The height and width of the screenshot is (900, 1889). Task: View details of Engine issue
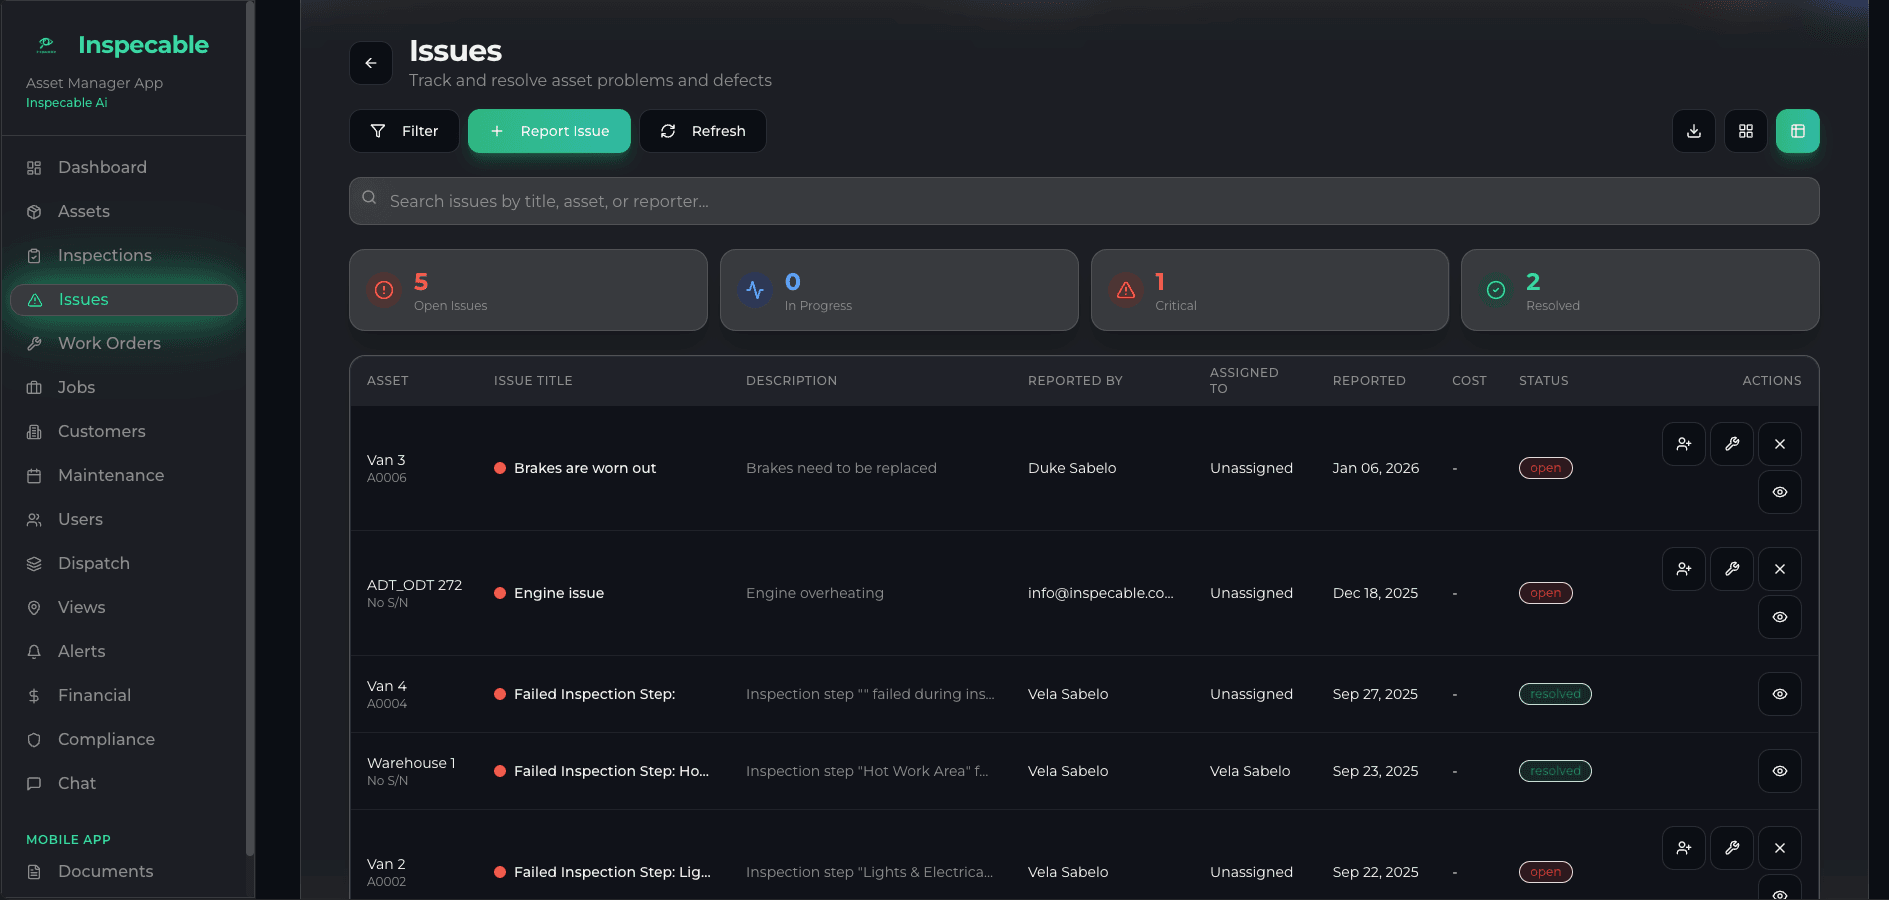click(x=1780, y=617)
